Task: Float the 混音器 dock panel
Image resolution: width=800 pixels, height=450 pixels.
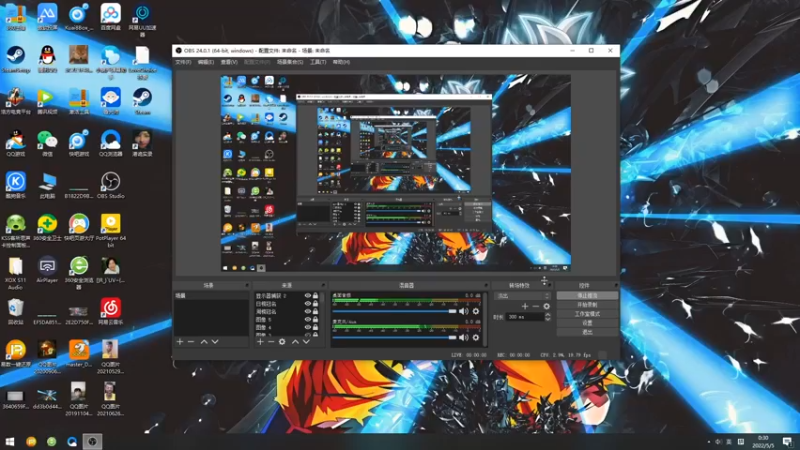Action: (x=485, y=285)
